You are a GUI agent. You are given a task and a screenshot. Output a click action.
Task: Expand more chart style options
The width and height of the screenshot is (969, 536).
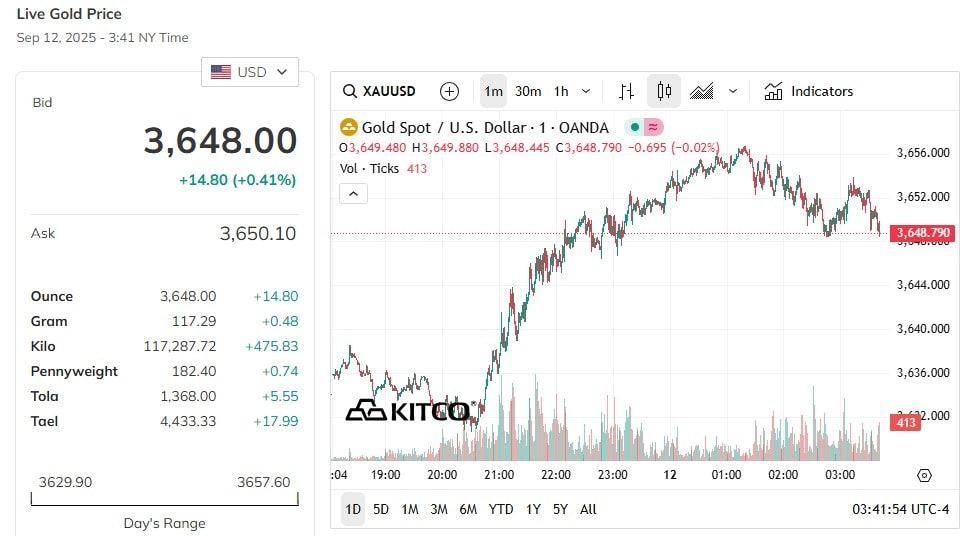coord(733,91)
